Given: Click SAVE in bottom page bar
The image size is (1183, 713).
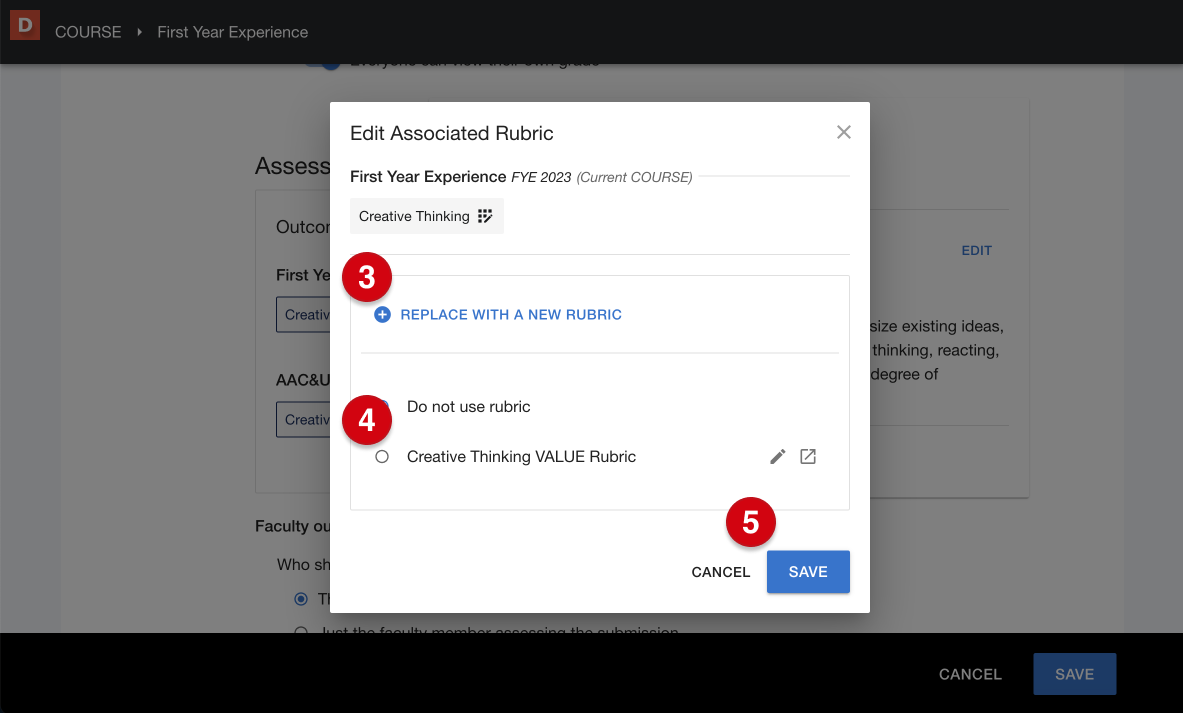Looking at the screenshot, I should [1074, 674].
